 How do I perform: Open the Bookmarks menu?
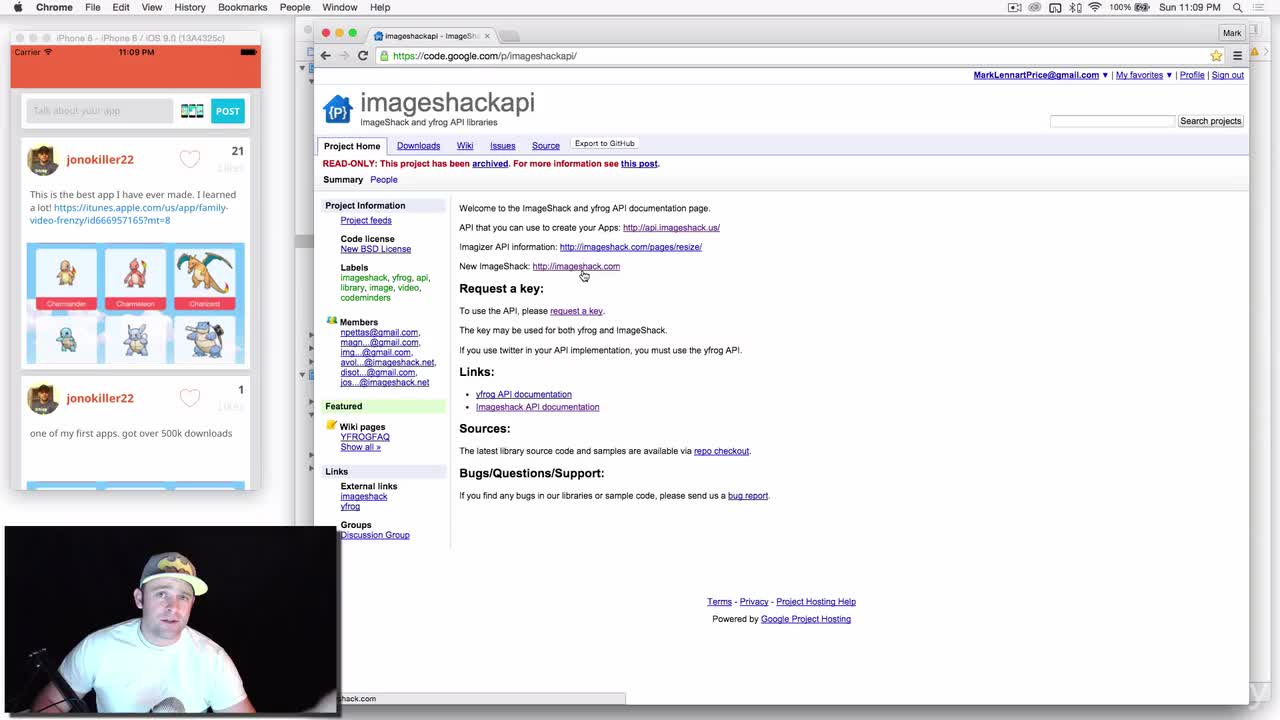point(242,7)
